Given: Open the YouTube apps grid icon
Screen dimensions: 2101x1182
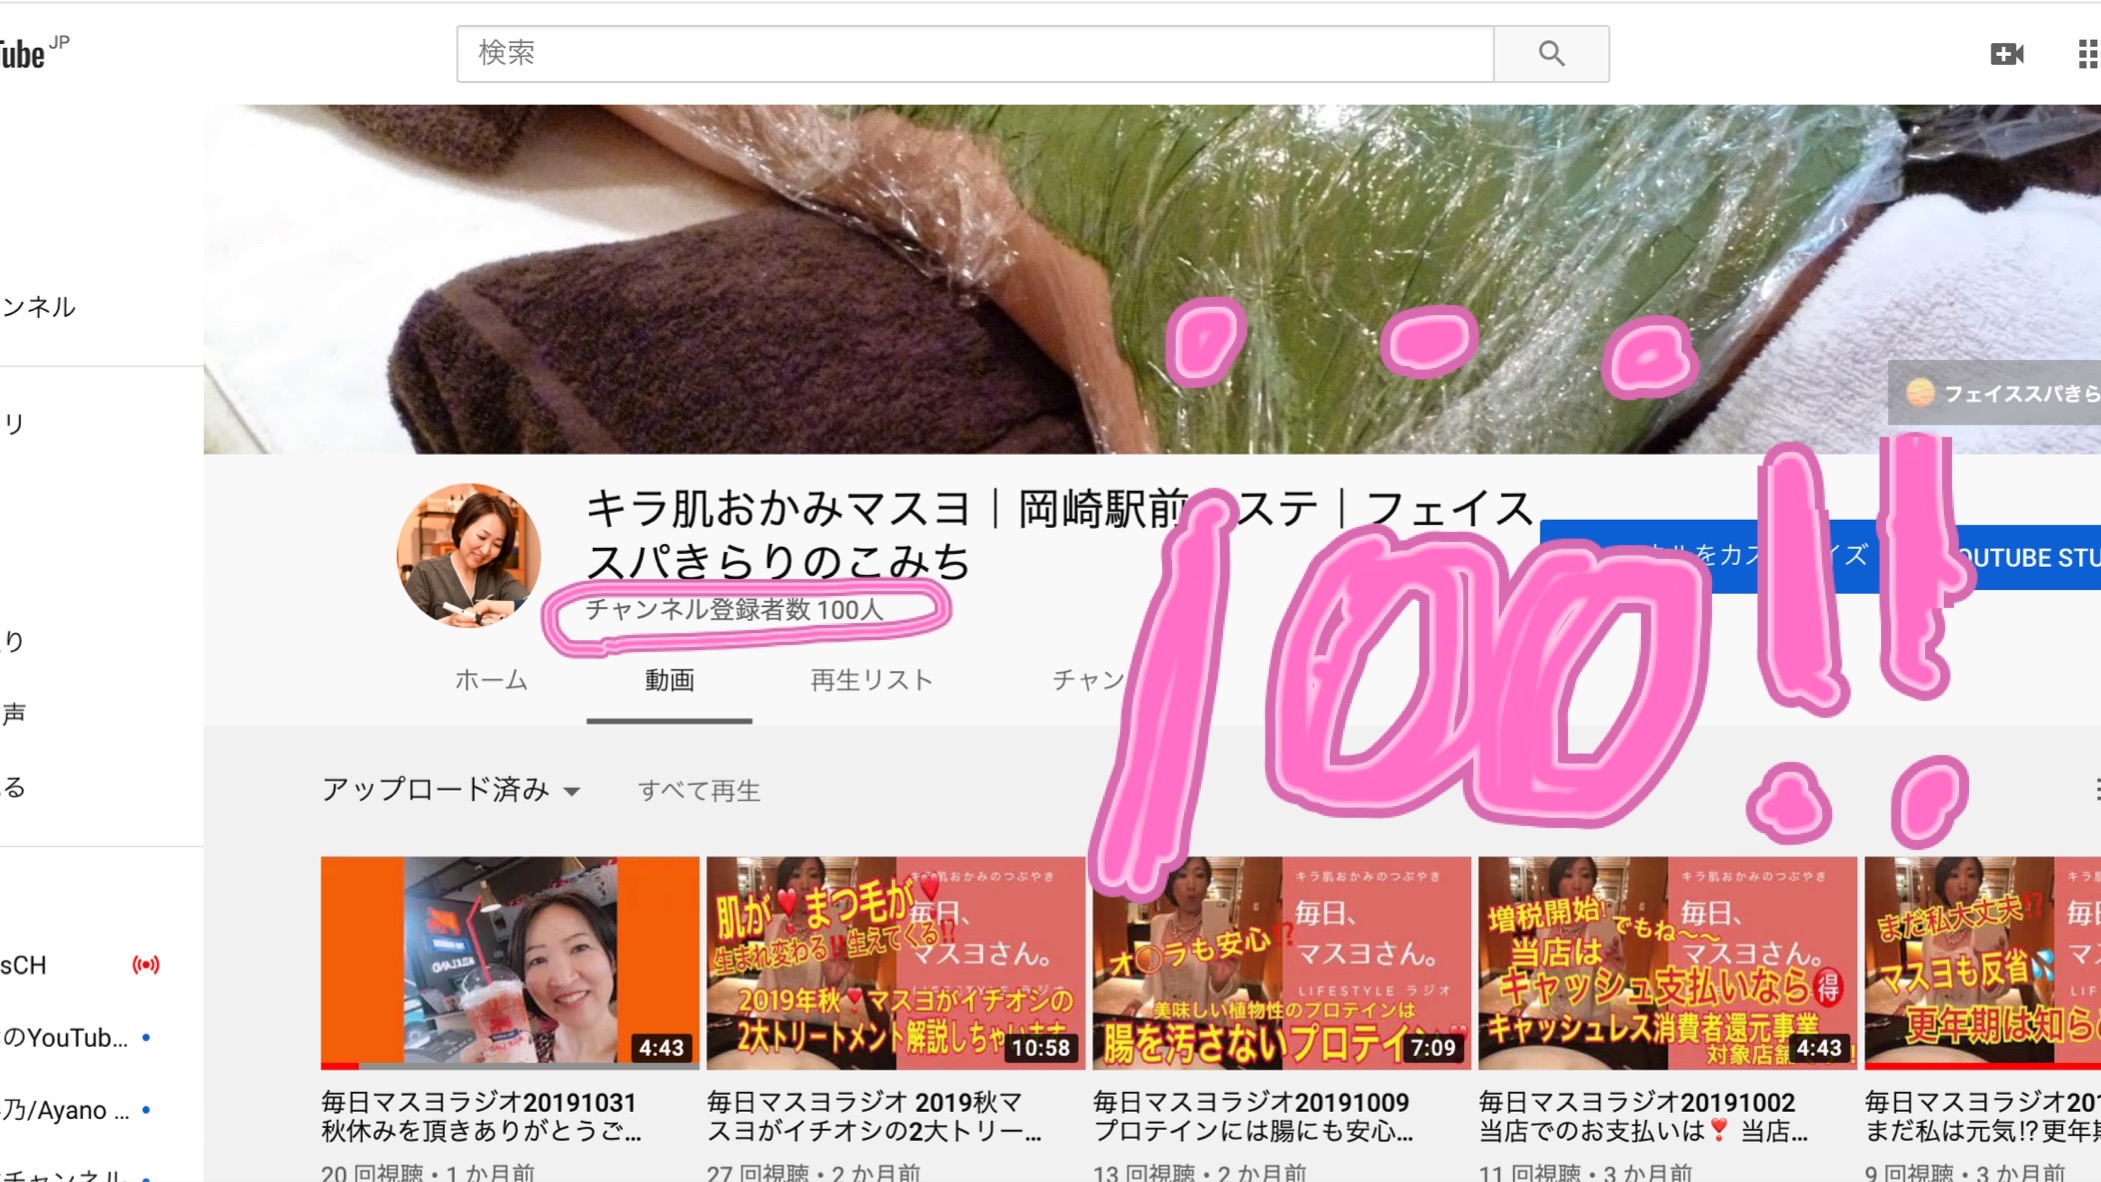Looking at the screenshot, I should (2088, 54).
